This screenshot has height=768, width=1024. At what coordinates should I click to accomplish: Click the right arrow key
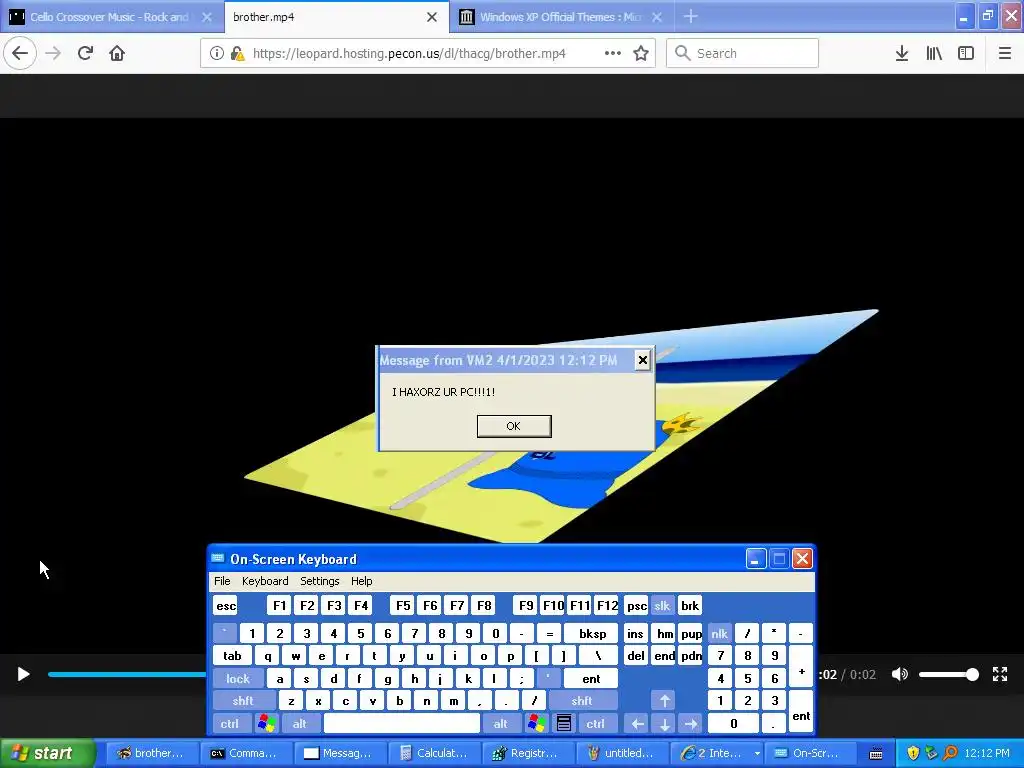coord(690,724)
